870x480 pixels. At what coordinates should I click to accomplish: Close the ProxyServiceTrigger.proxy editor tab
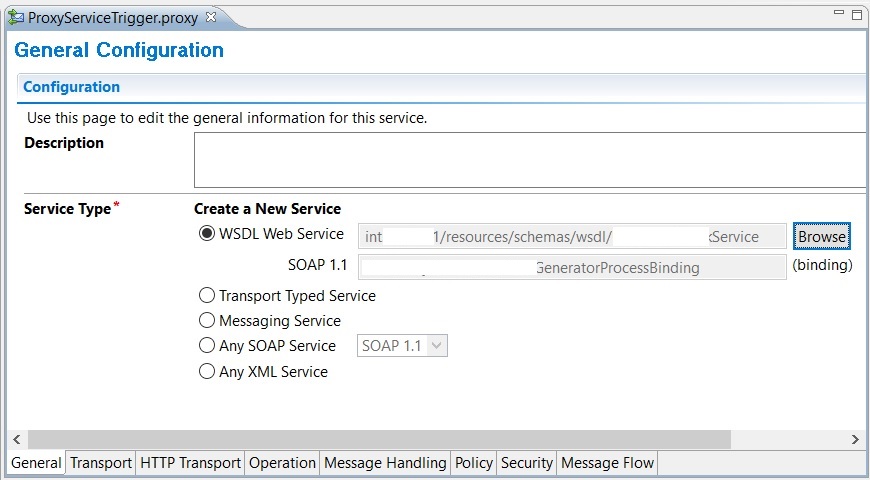[211, 17]
